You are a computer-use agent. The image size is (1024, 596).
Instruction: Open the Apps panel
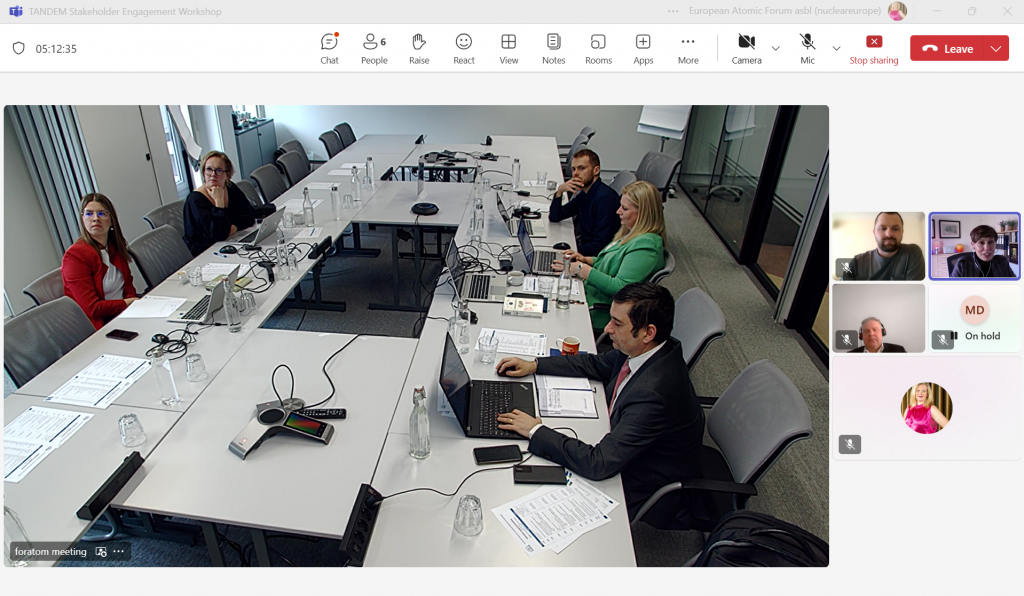(643, 49)
